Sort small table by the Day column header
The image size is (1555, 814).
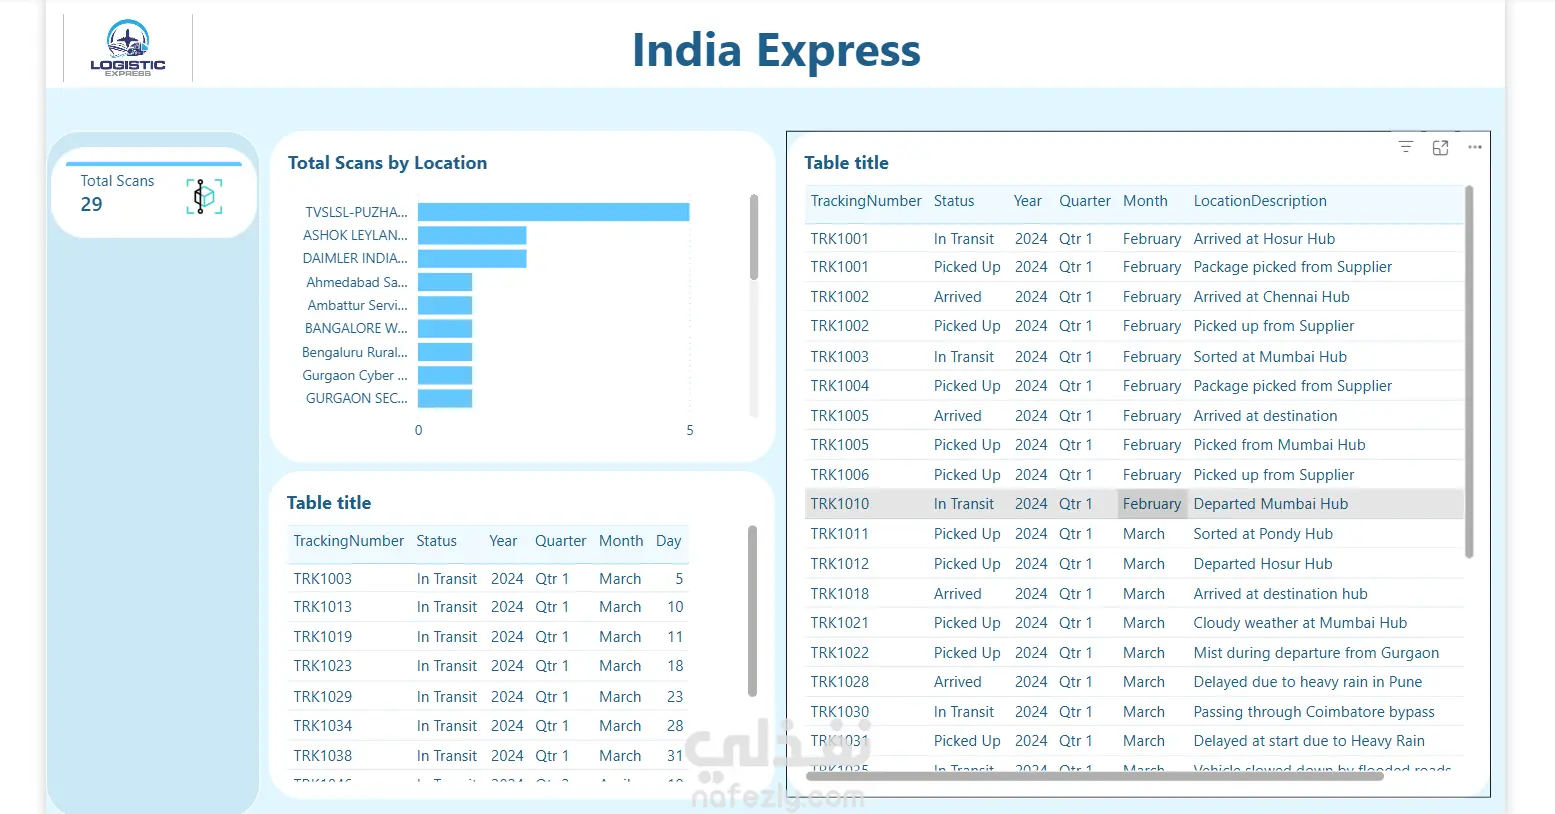[x=668, y=541]
